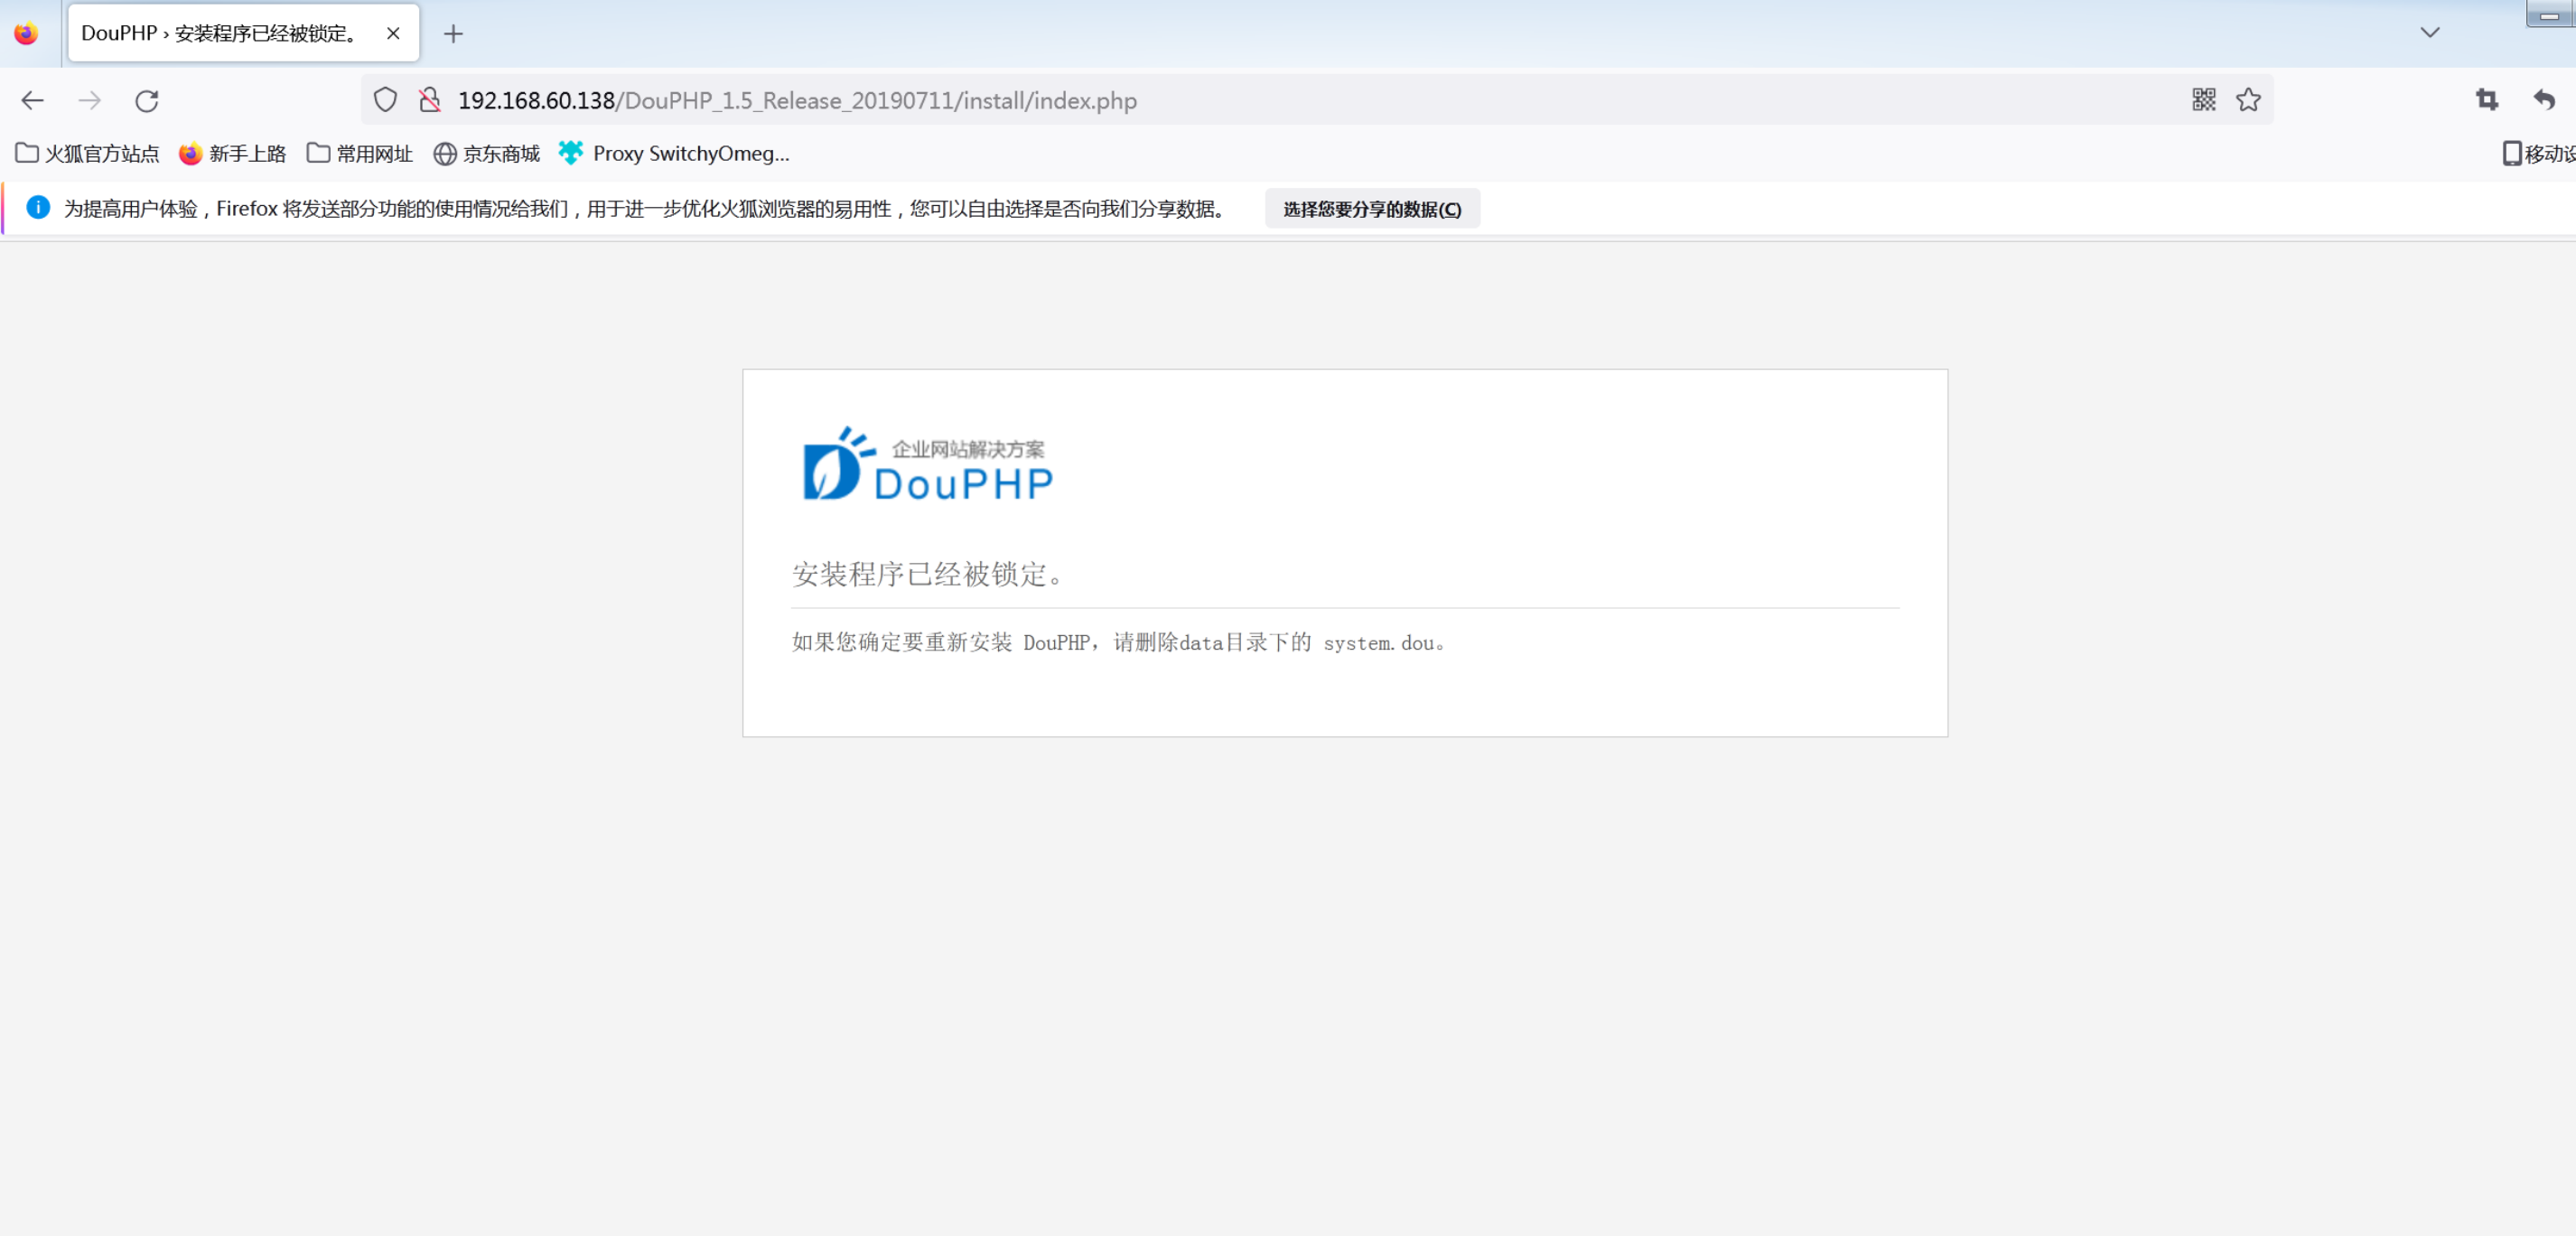Screen dimensions: 2576x1236
Task: Open the 京东商城 bookmark
Action: click(x=486, y=153)
